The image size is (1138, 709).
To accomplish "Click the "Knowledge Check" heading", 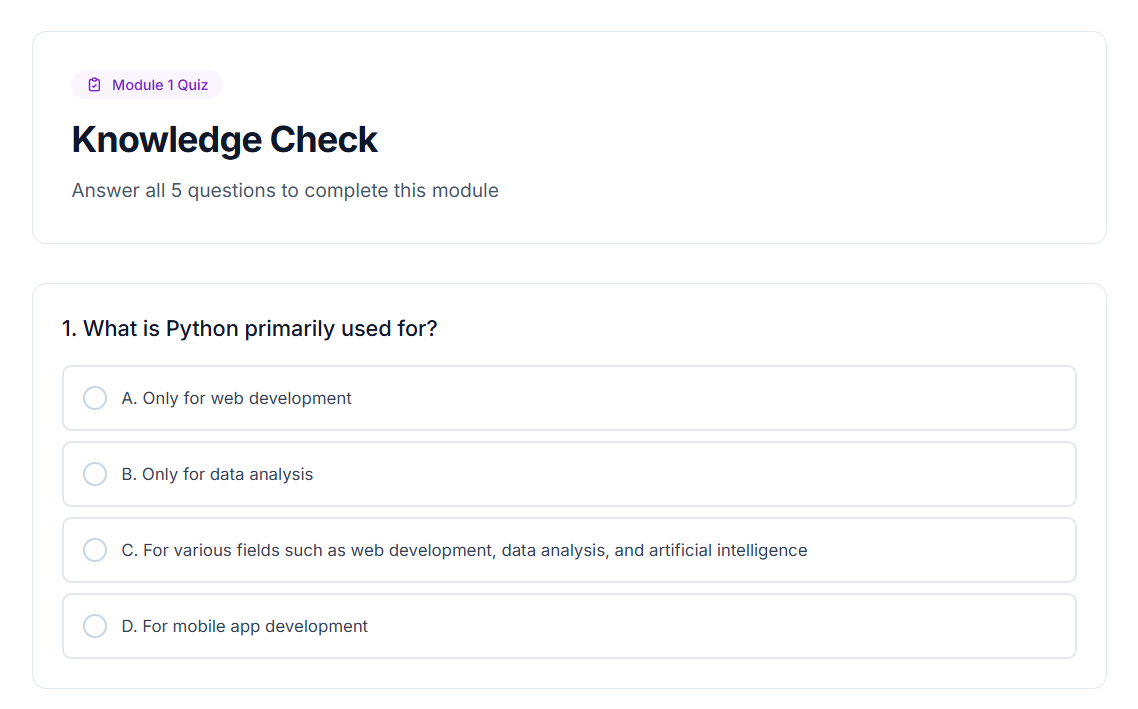I will tap(225, 140).
